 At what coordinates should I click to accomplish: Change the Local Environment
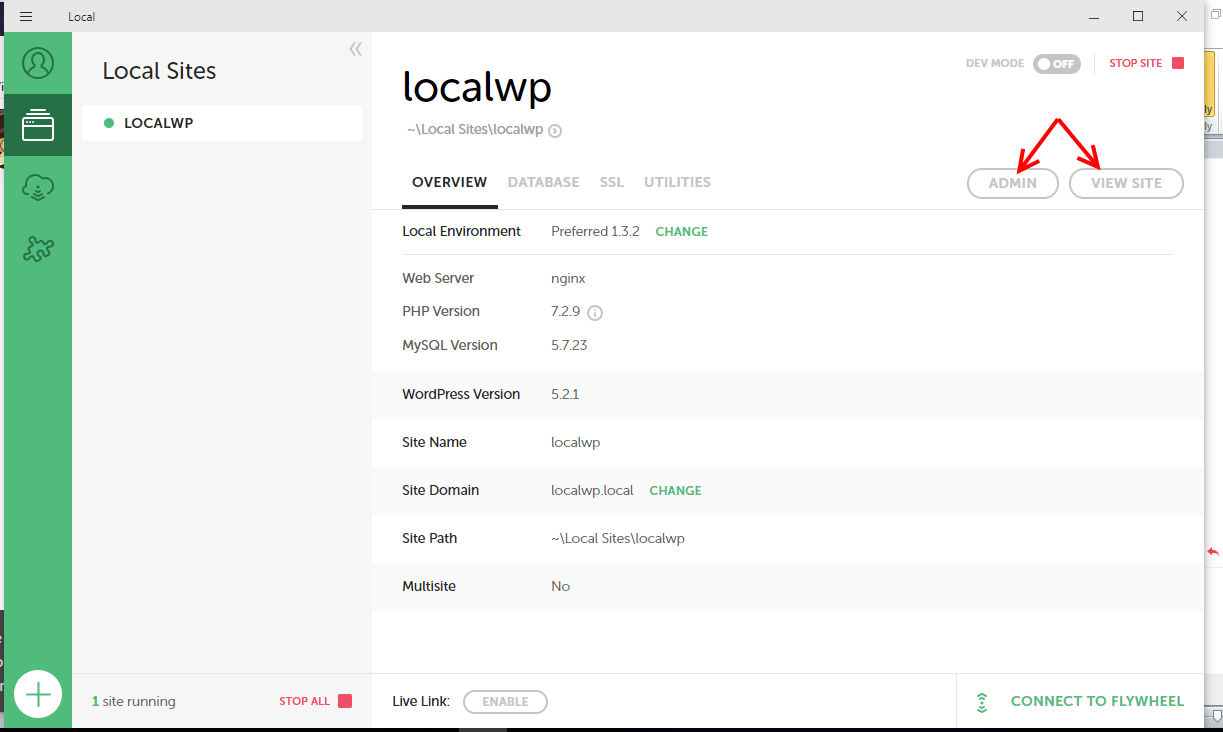(681, 232)
